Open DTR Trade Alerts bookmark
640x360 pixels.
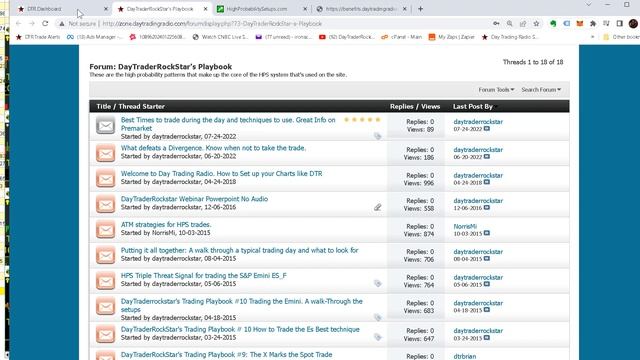38,37
